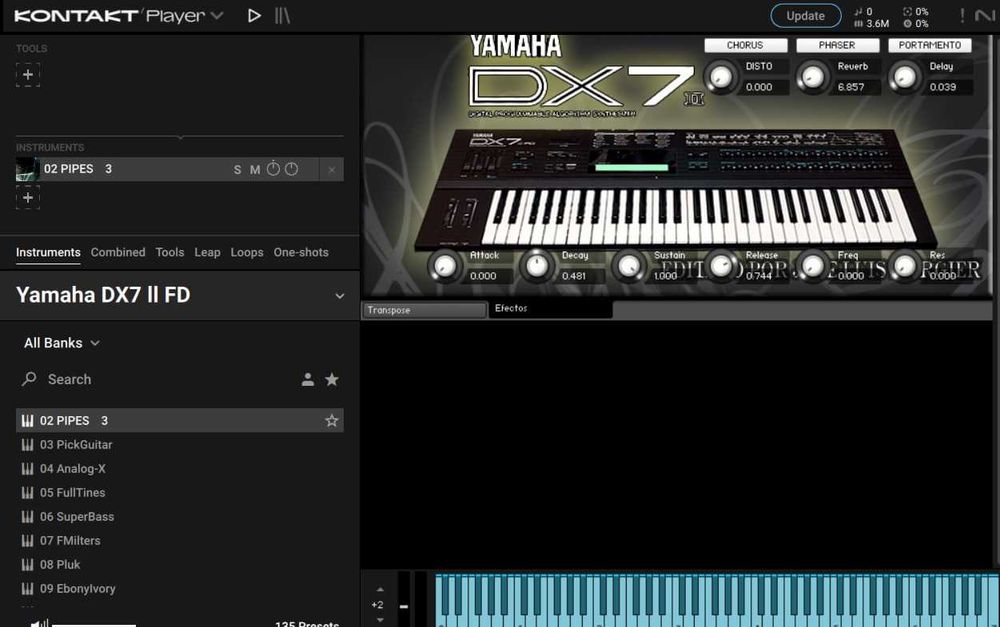
Task: Click the CPU usage percentage indicator
Action: [x=916, y=11]
